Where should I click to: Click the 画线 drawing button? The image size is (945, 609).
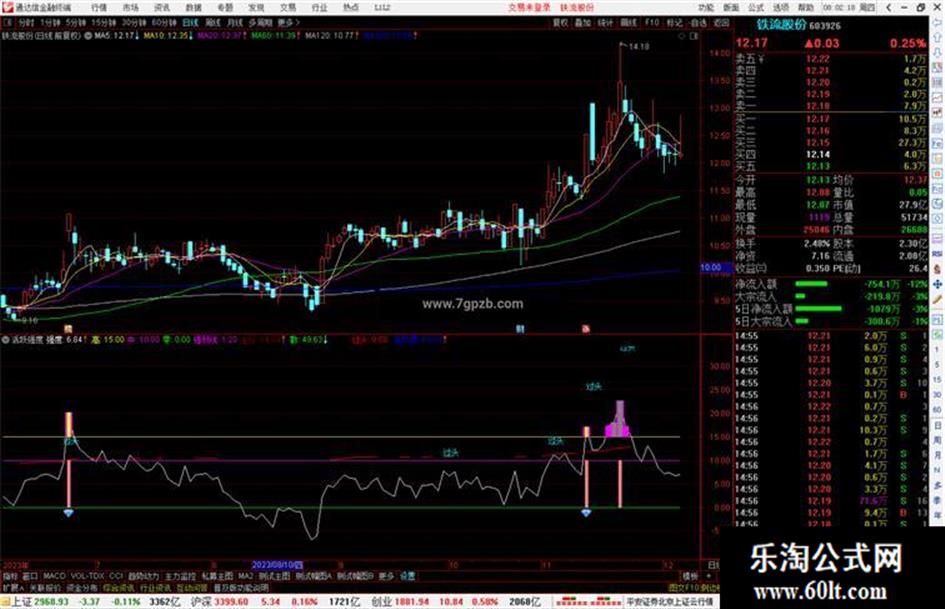click(x=629, y=22)
